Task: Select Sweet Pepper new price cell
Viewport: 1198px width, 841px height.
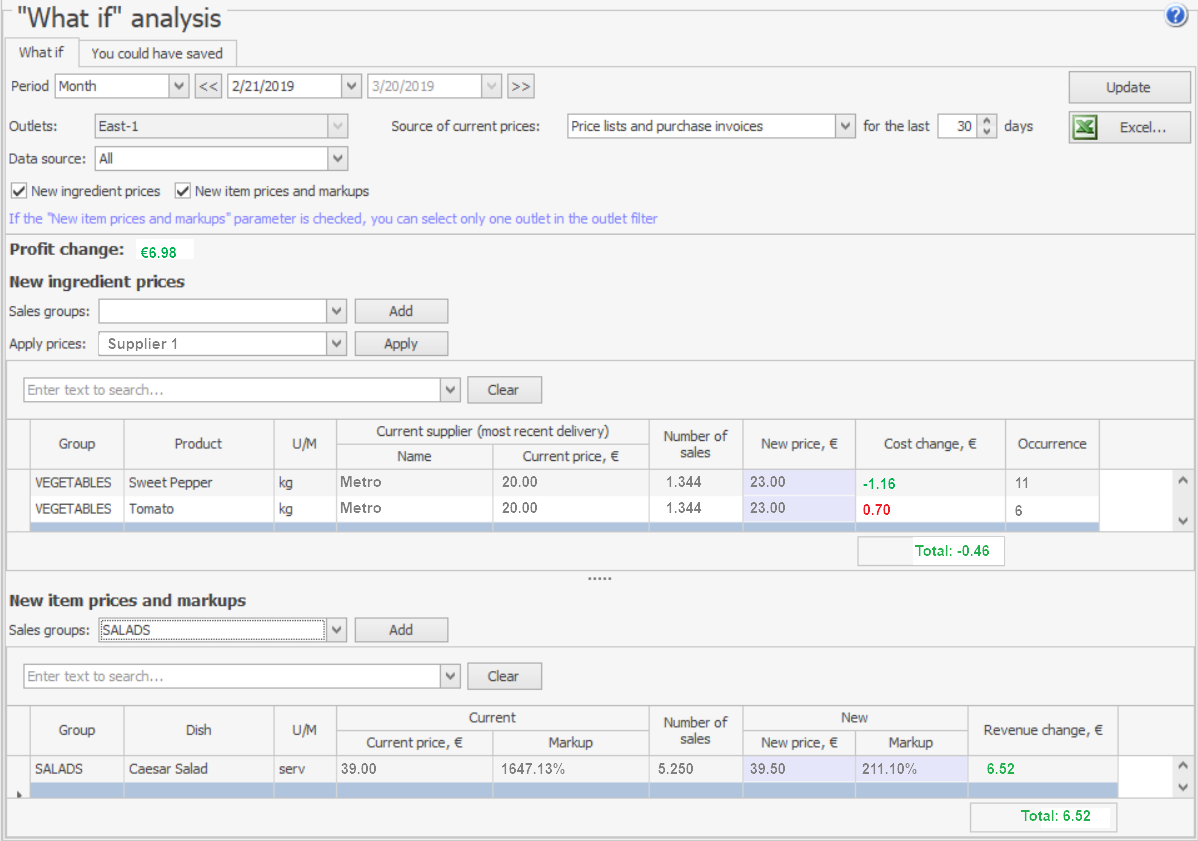Action: coord(798,482)
